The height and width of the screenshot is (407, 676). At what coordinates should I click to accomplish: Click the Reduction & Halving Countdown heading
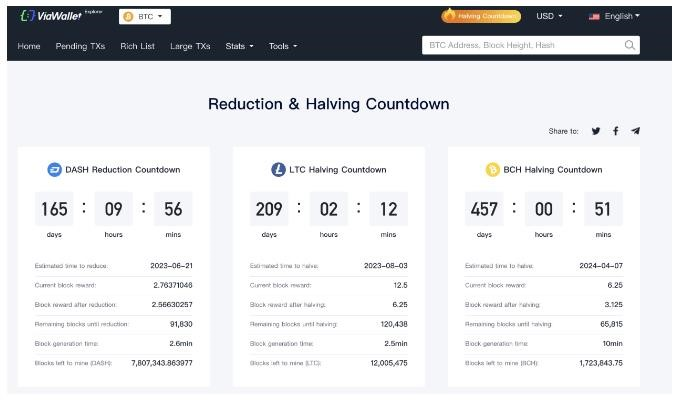coord(329,104)
